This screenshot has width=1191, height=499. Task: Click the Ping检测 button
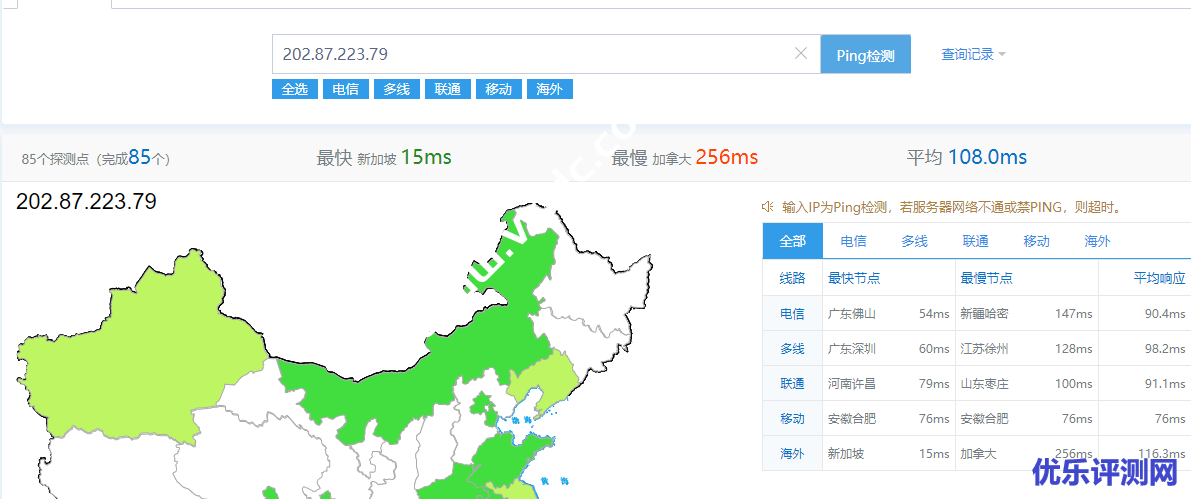tap(865, 54)
